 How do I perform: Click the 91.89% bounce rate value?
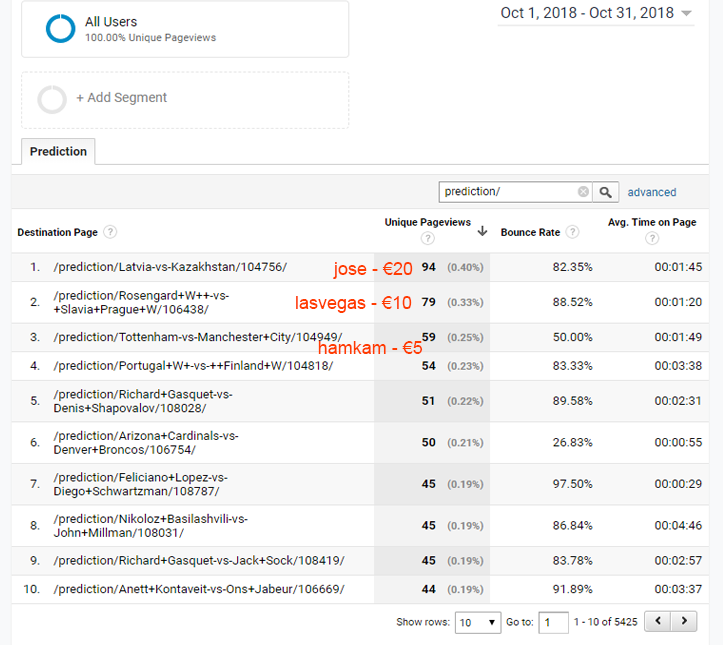pos(572,589)
